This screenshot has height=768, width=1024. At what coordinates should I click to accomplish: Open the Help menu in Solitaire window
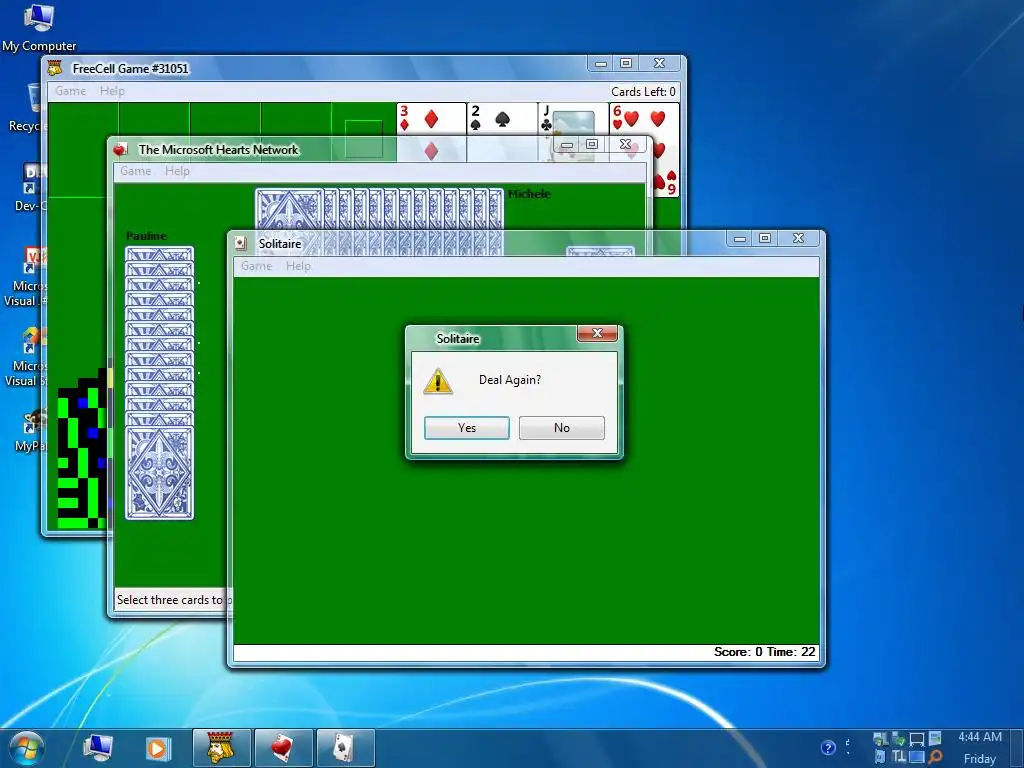[x=298, y=266]
